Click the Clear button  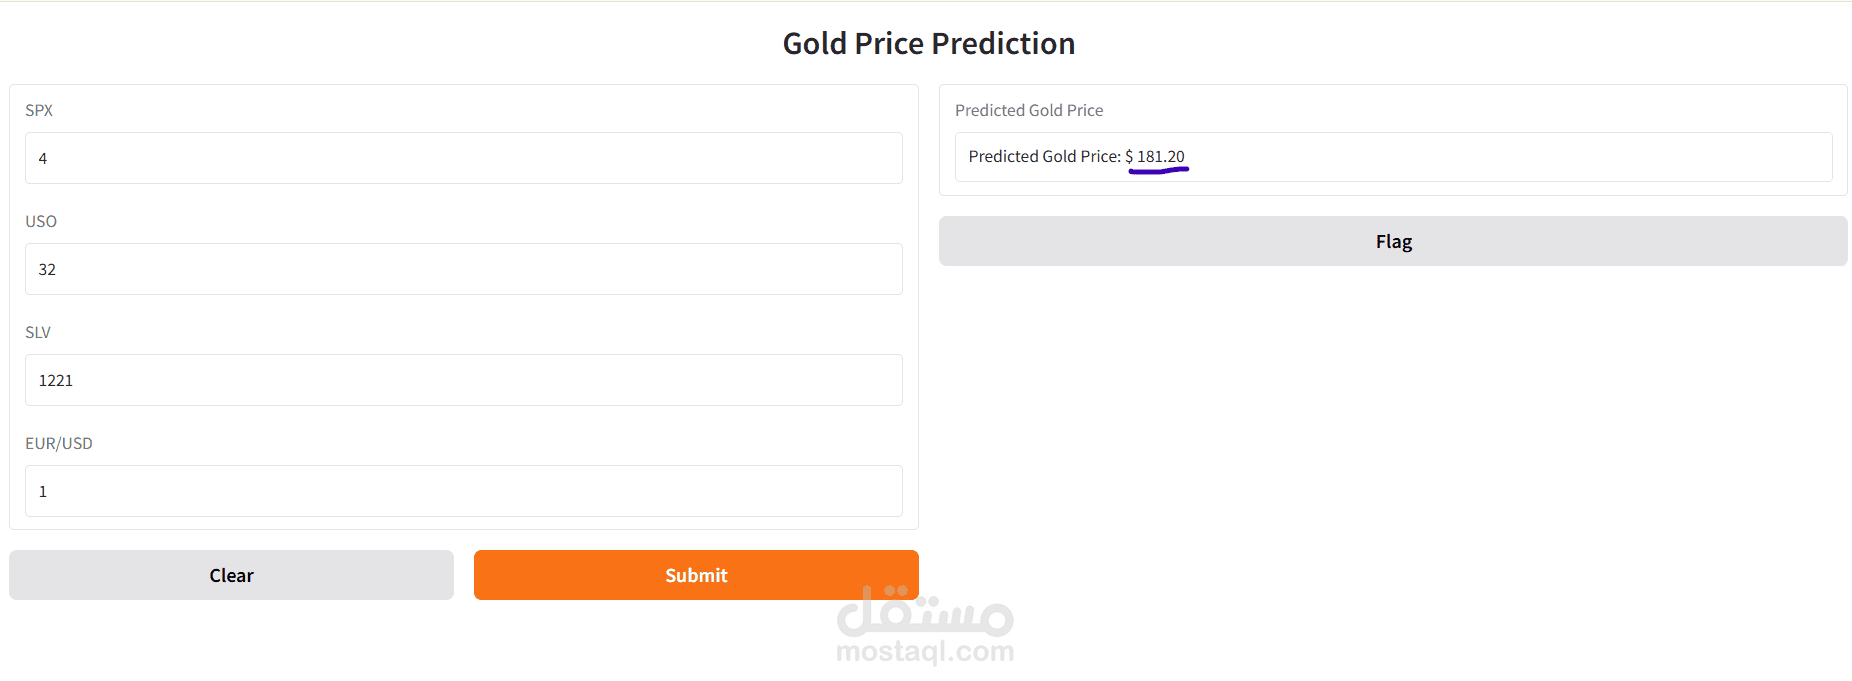coord(231,575)
